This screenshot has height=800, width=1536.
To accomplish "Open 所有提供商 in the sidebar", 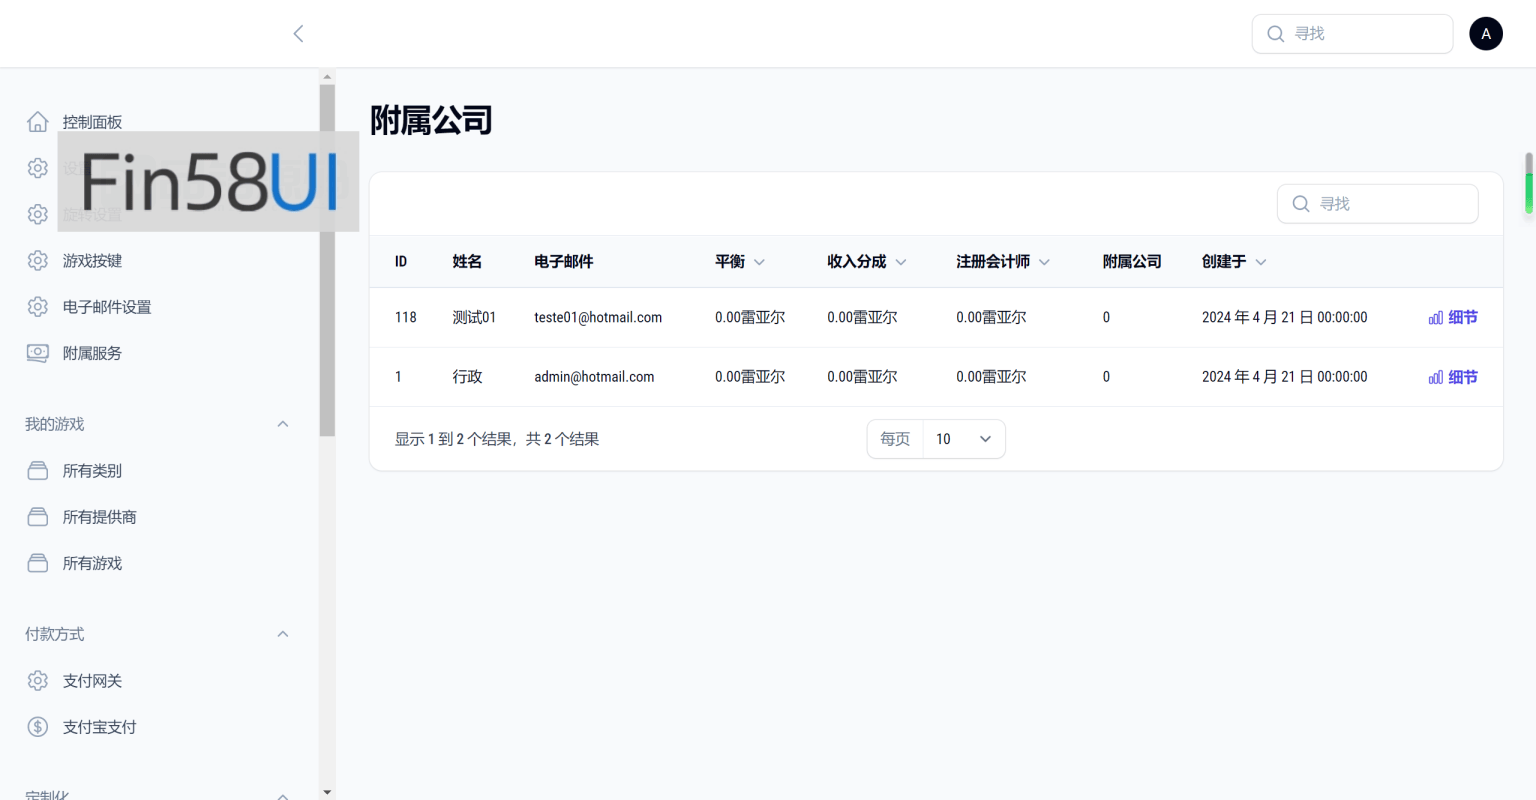I will tap(99, 517).
